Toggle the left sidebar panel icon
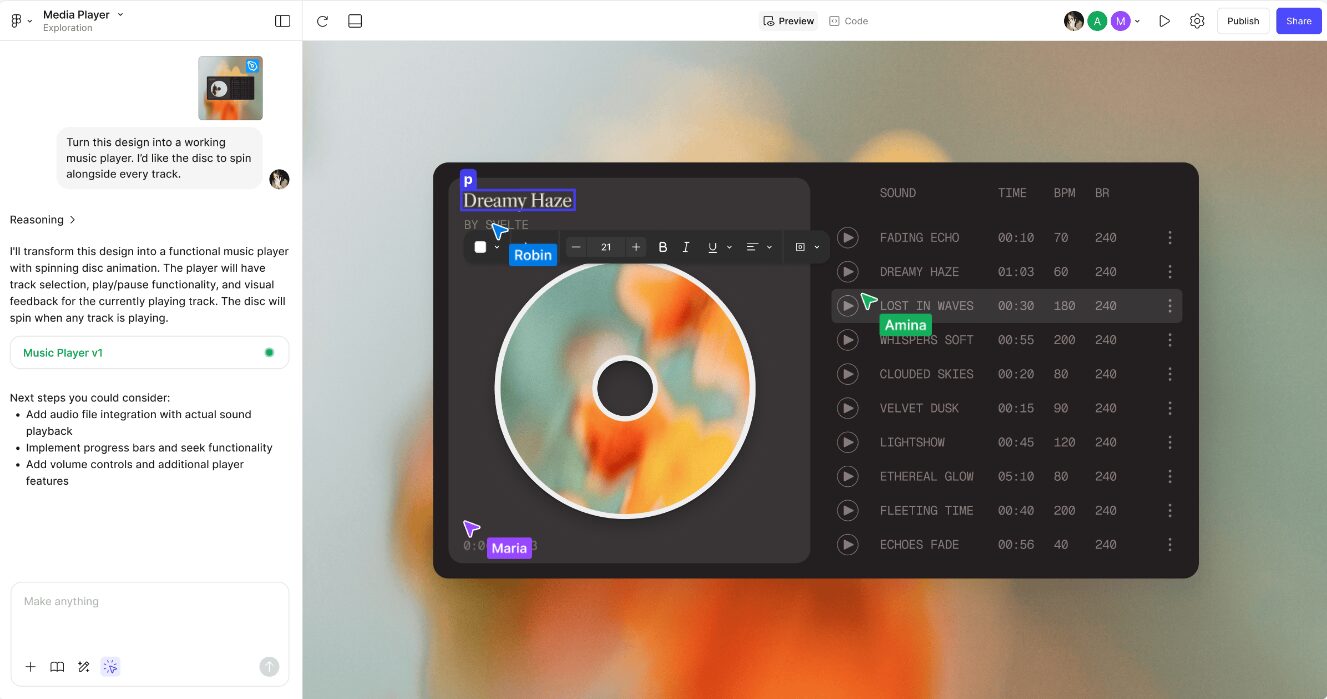 click(x=282, y=21)
